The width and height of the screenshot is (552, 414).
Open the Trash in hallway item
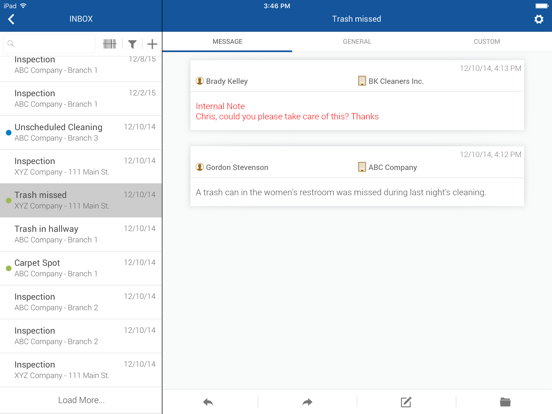pyautogui.click(x=81, y=234)
